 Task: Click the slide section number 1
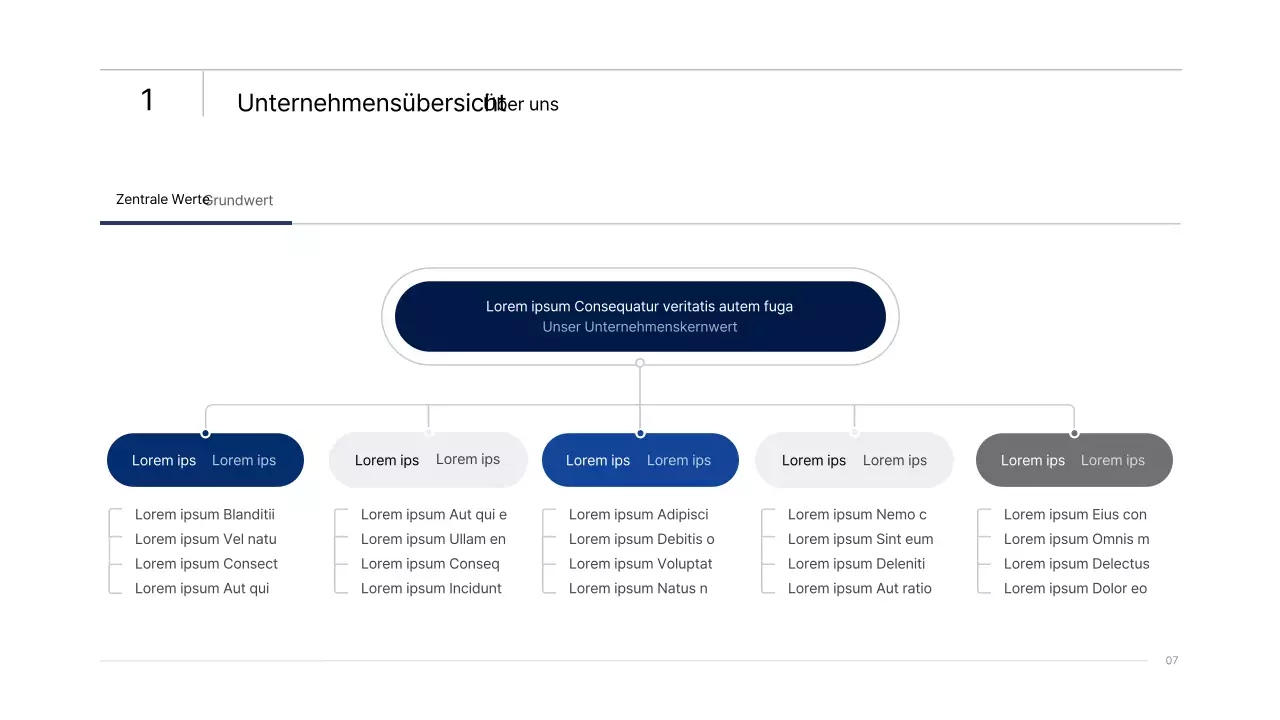[x=147, y=100]
